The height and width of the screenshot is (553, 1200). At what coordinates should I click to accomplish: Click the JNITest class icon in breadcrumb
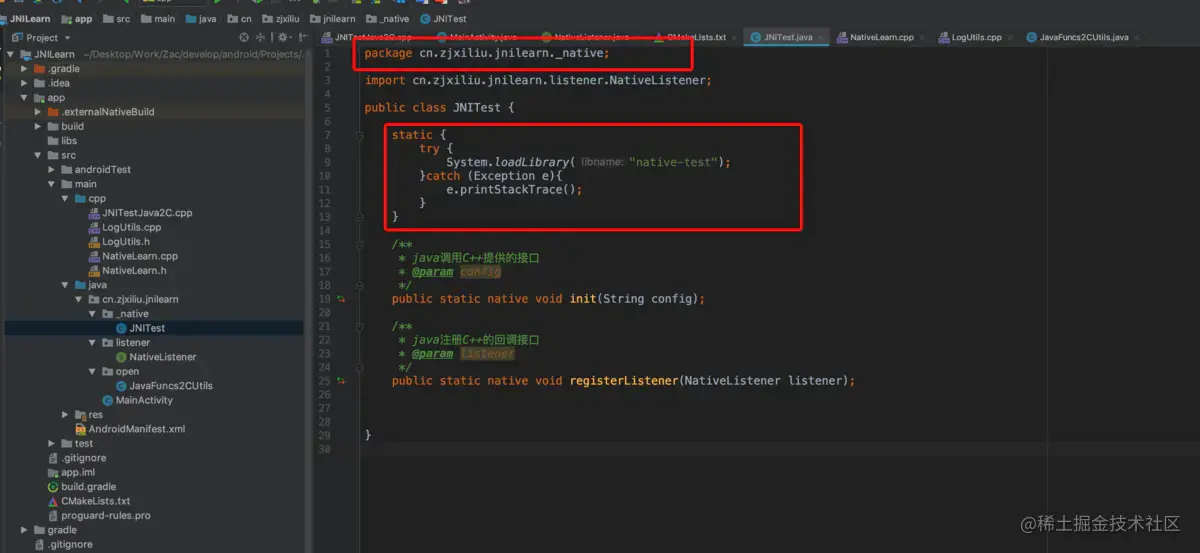(x=426, y=18)
